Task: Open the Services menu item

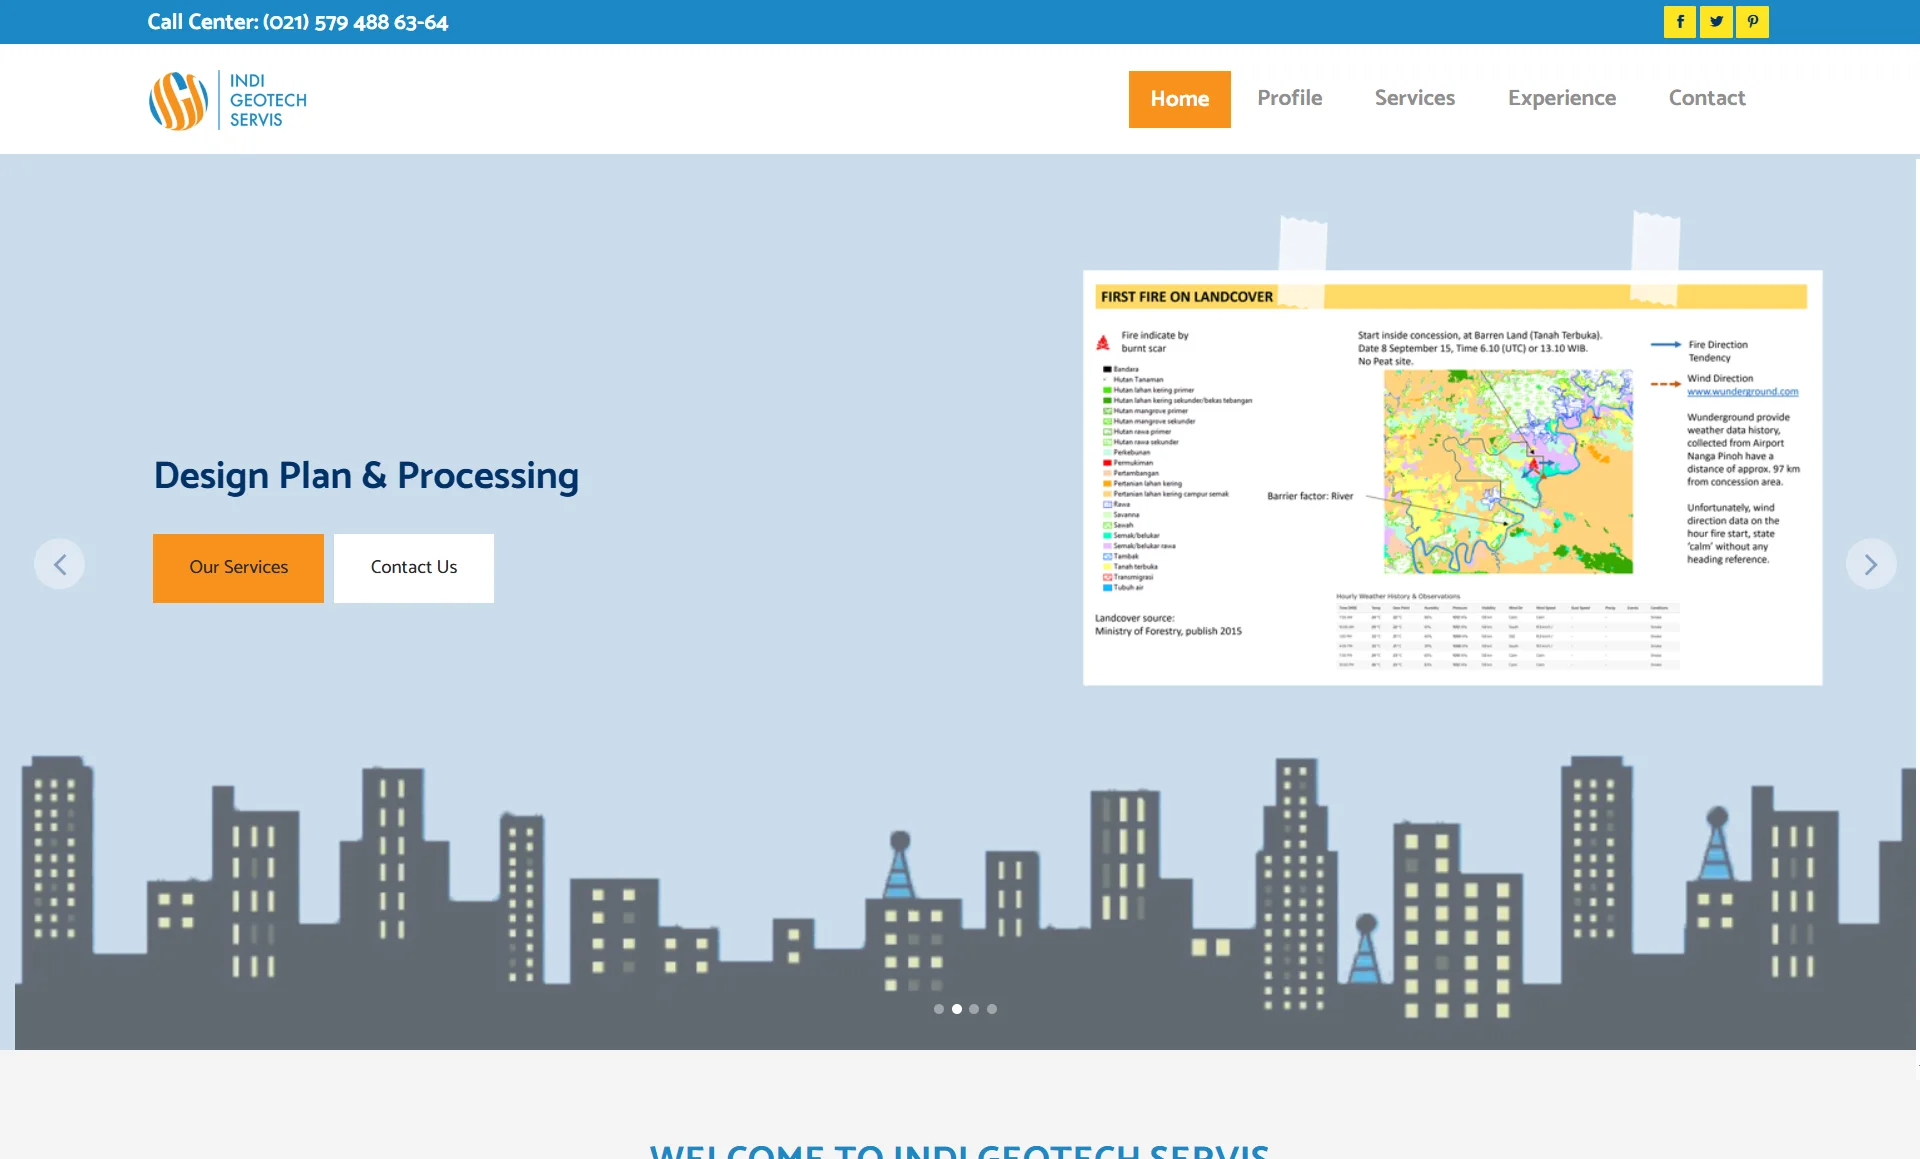Action: pos(1414,98)
